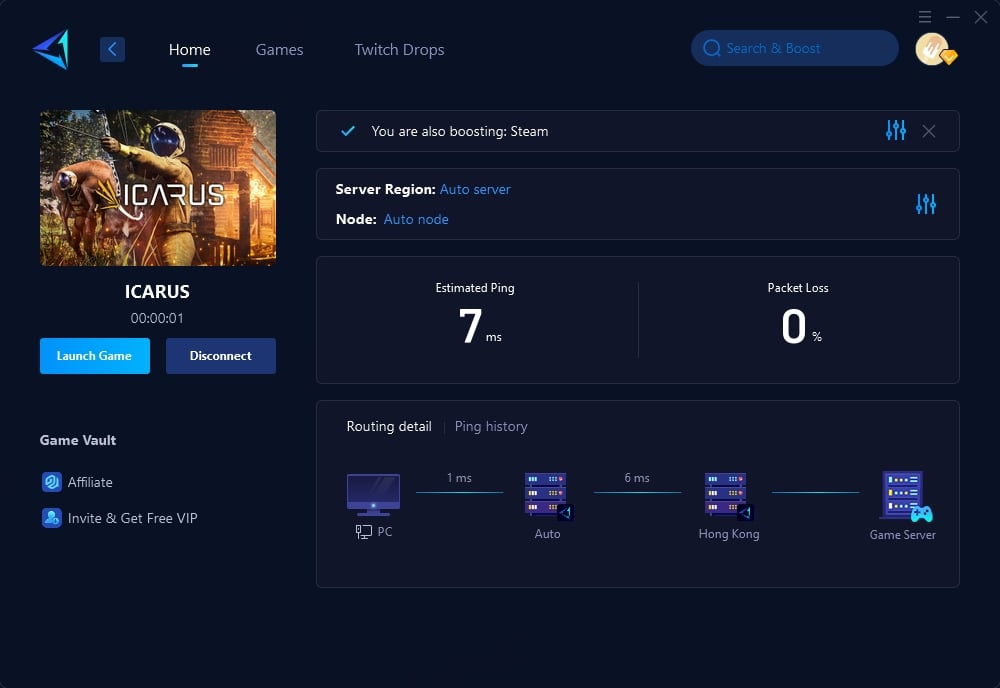Screen dimensions: 1000x688
Task: Open the ICARUS game cover thumbnail
Action: coord(158,187)
